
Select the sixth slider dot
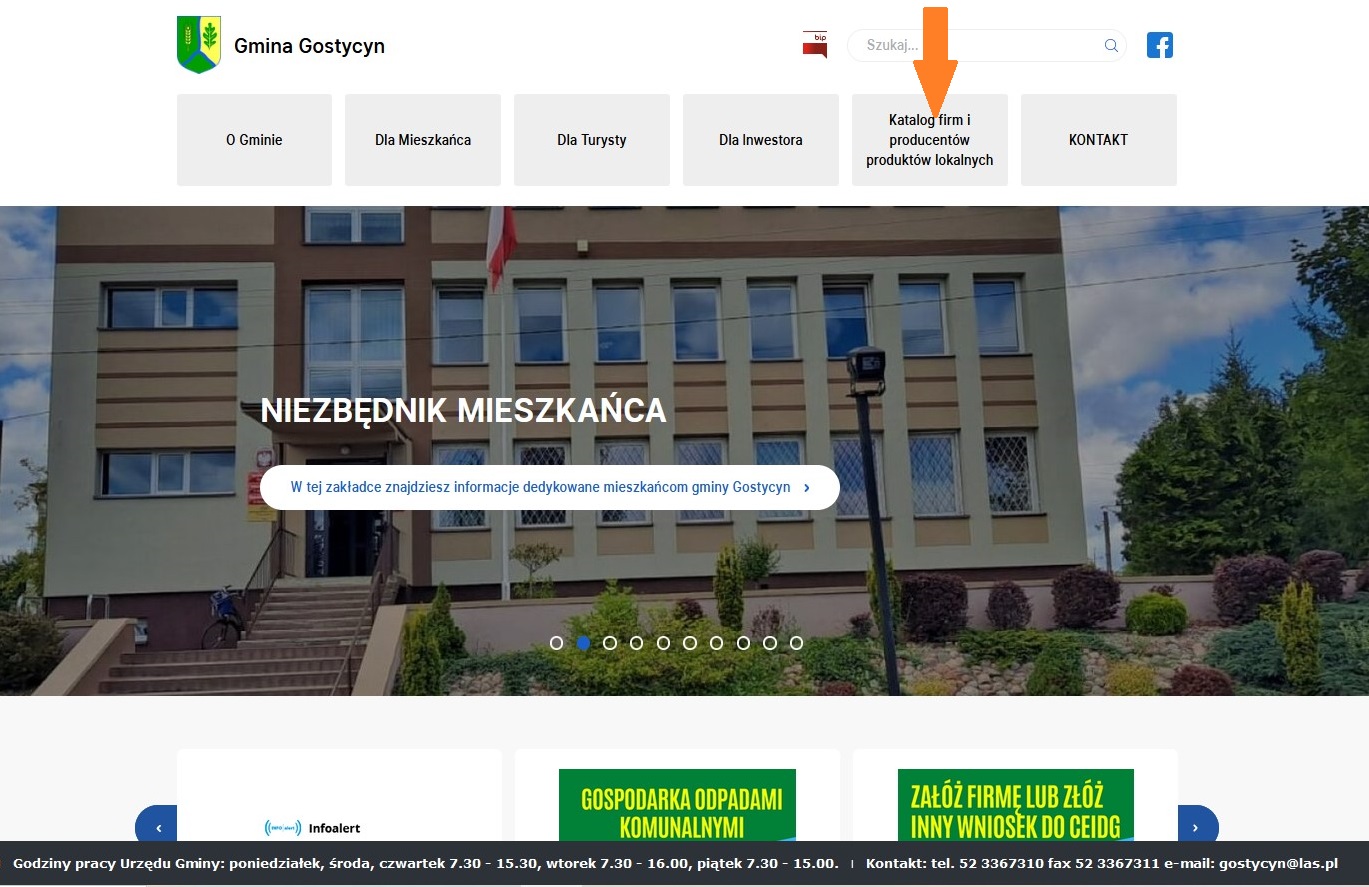pyautogui.click(x=690, y=643)
